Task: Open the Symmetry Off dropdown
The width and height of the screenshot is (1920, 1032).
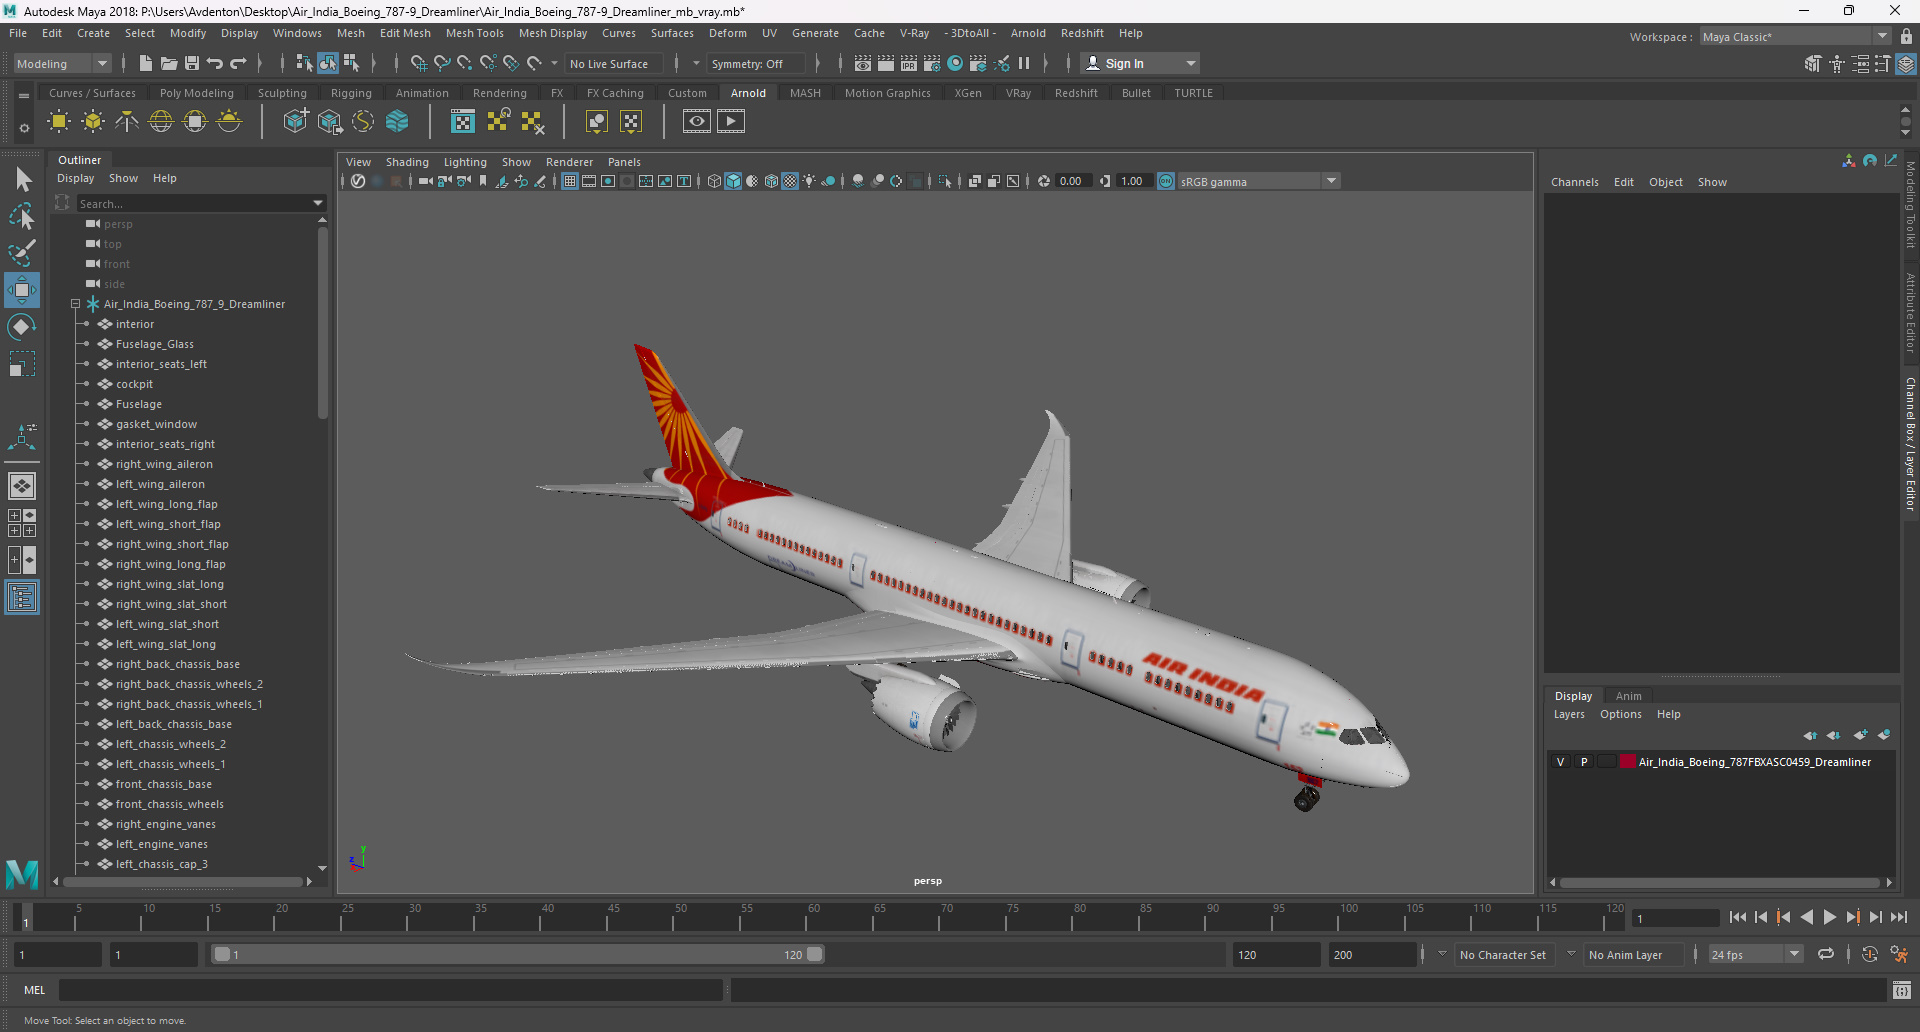Action: pos(756,63)
